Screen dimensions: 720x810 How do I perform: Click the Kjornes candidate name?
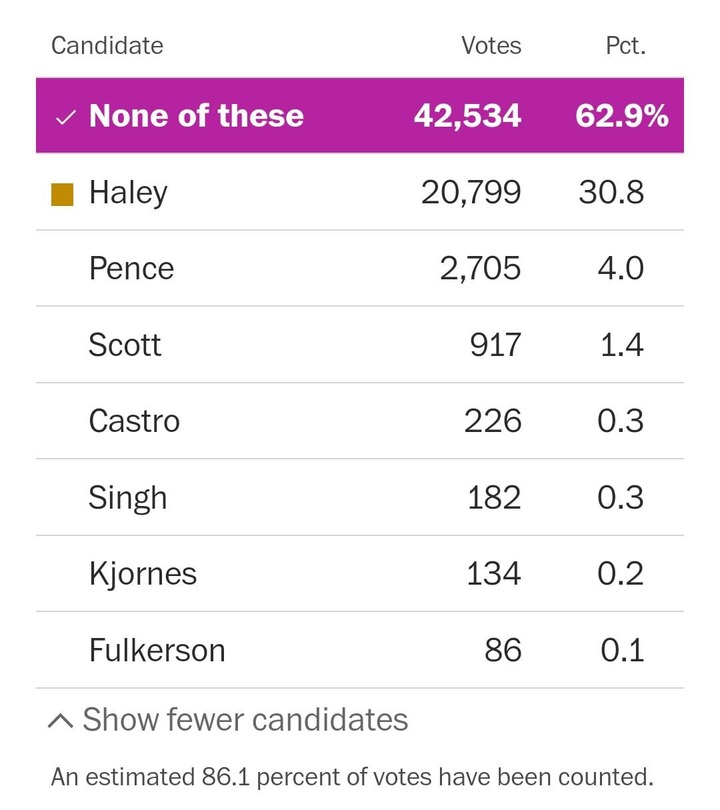click(143, 574)
